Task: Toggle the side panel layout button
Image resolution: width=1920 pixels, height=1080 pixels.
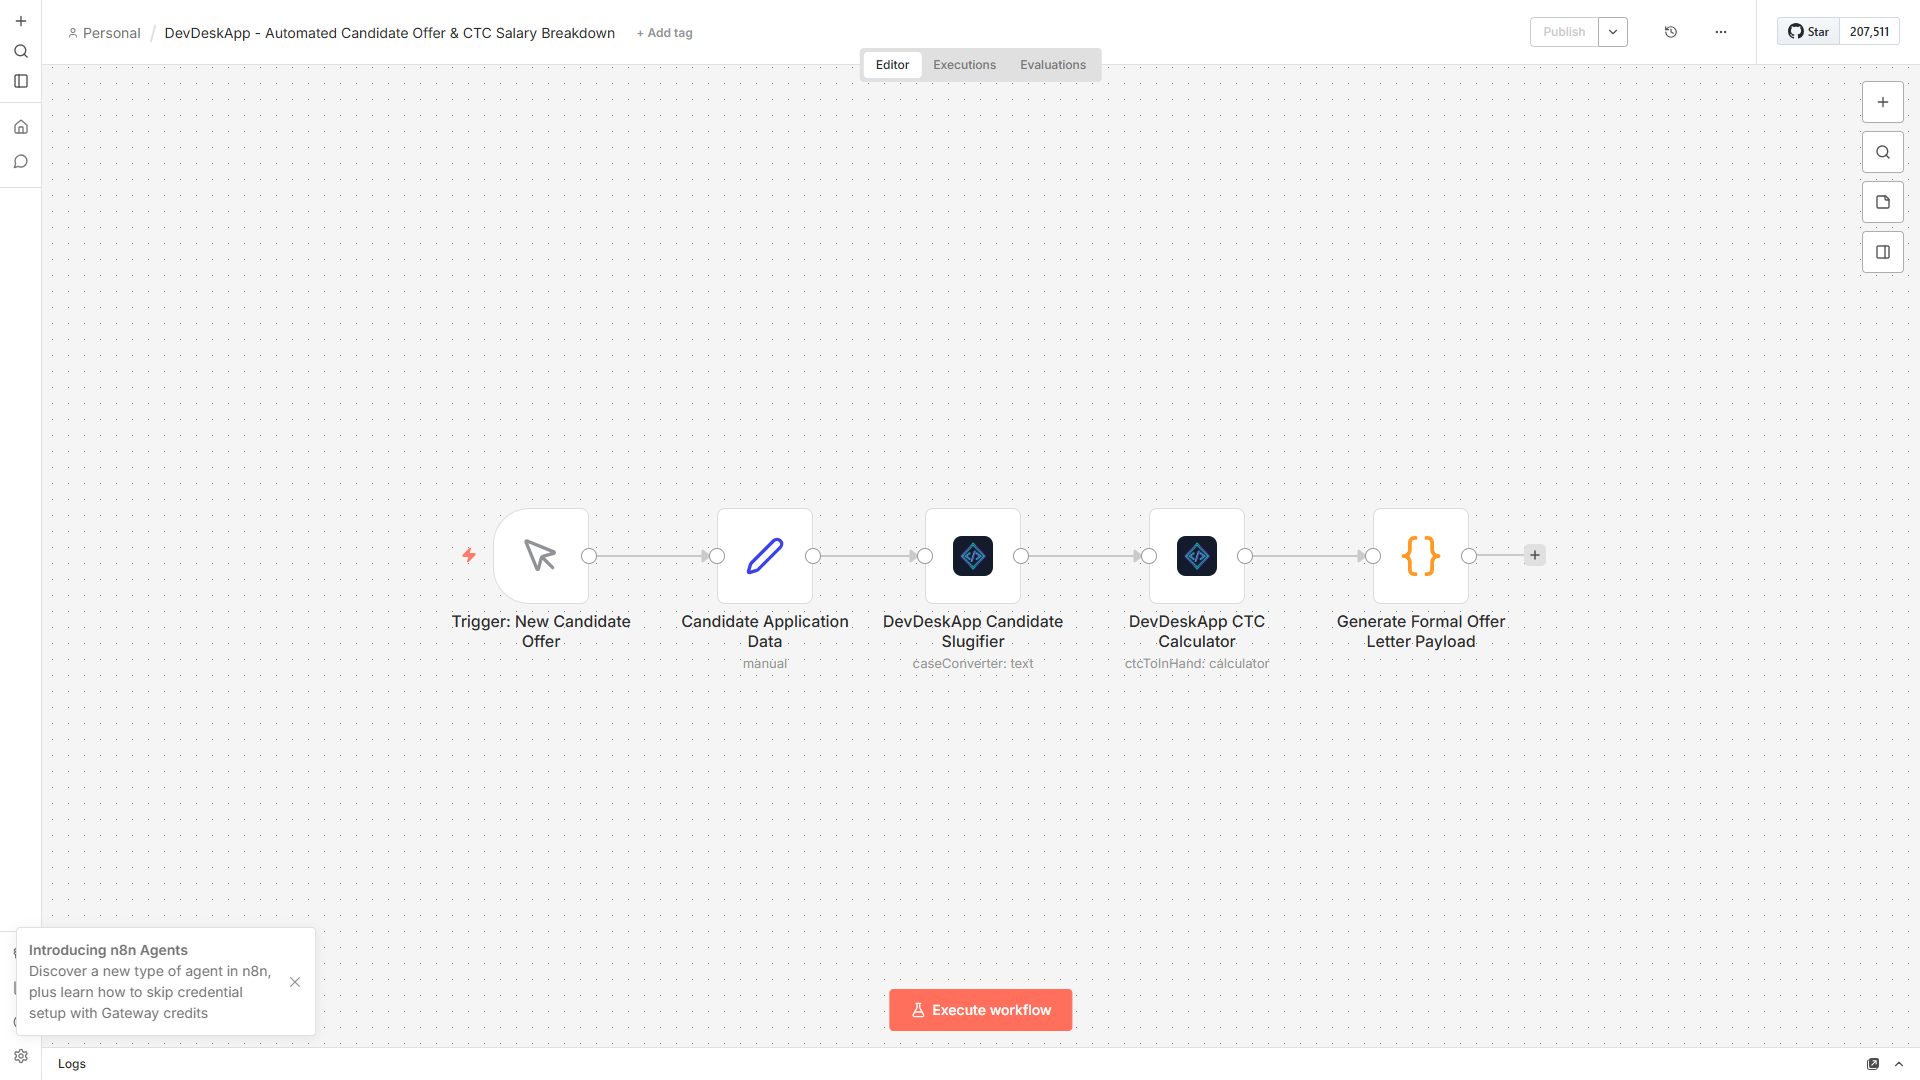Action: pos(1882,252)
